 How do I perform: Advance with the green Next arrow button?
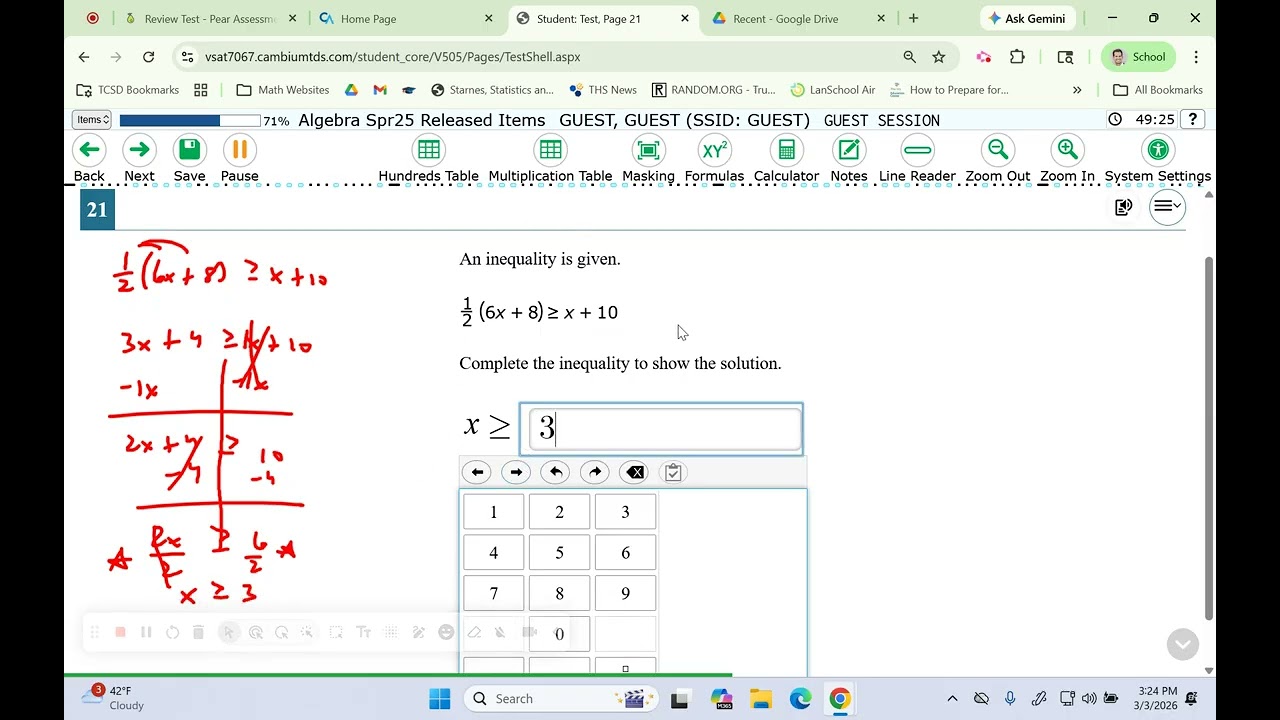[139, 159]
